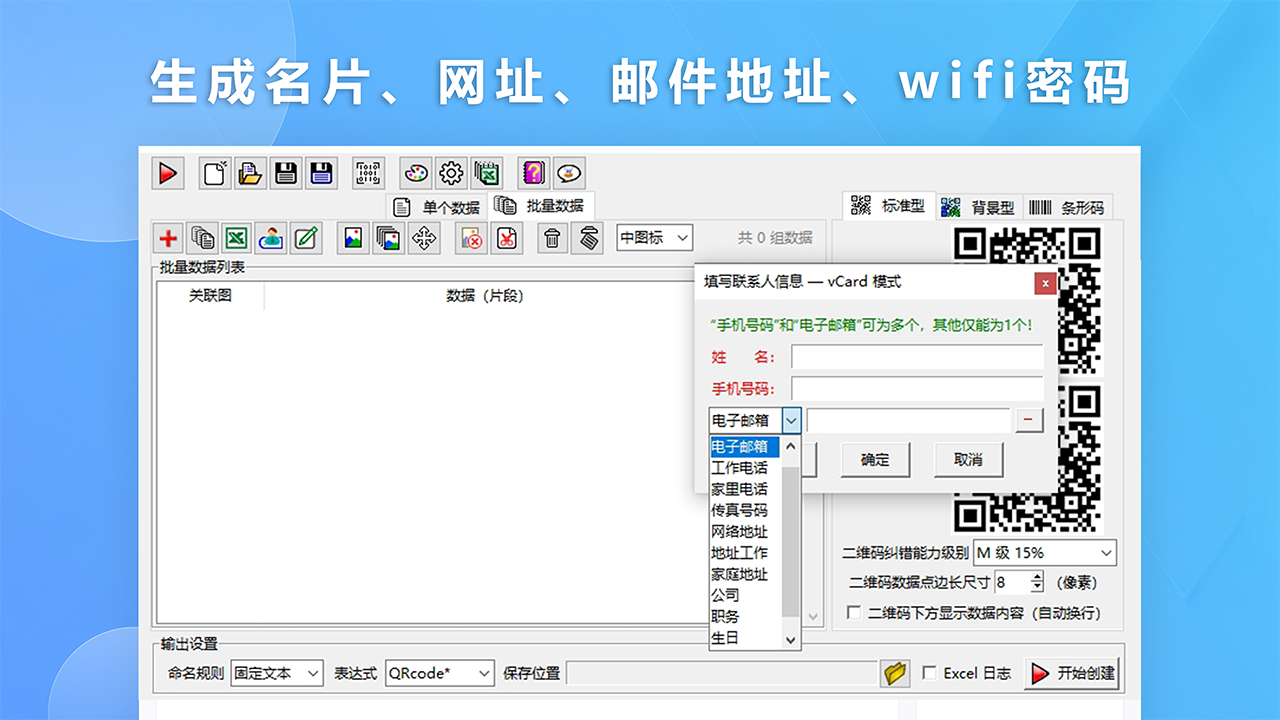The width and height of the screenshot is (1280, 720).
Task: Open the 固定文本 naming rule dropdown
Action: (277, 673)
